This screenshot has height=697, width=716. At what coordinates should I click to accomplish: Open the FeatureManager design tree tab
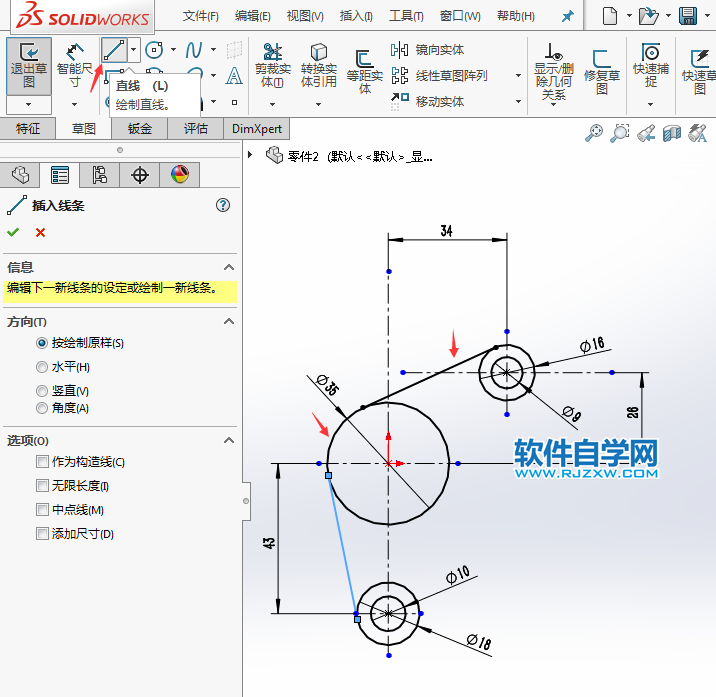click(20, 175)
